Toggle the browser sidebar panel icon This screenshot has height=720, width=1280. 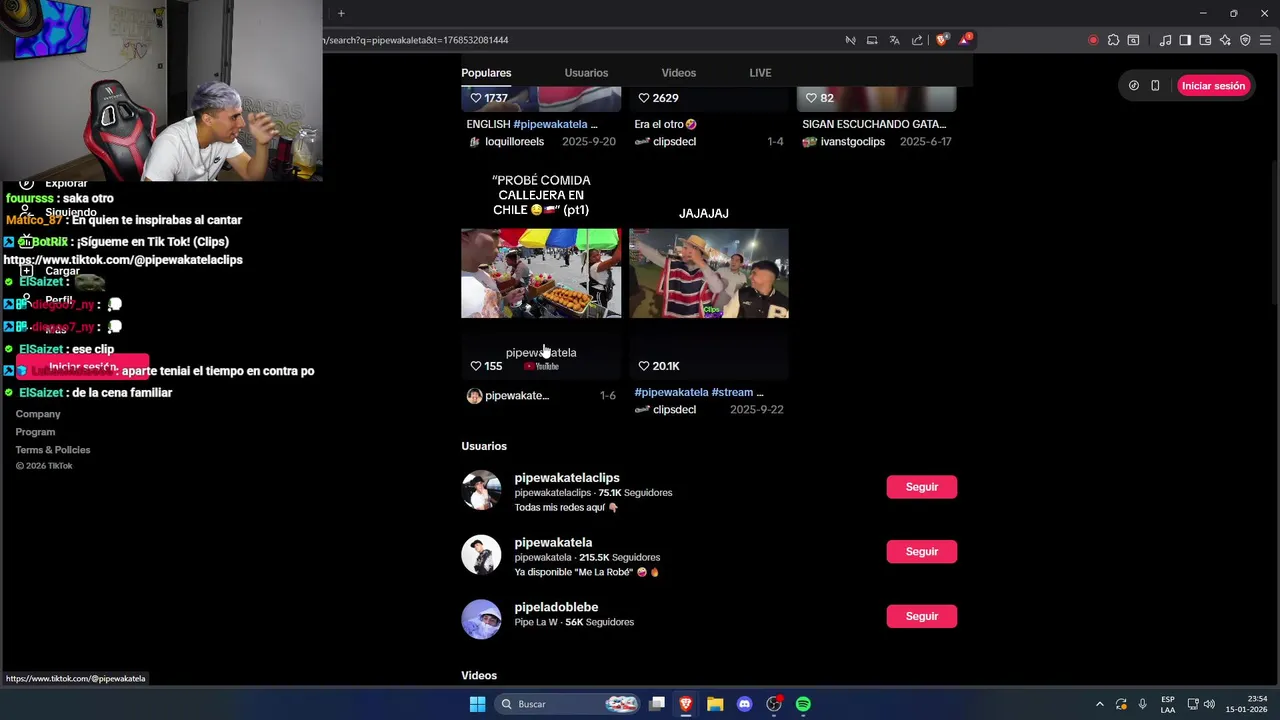(1185, 40)
